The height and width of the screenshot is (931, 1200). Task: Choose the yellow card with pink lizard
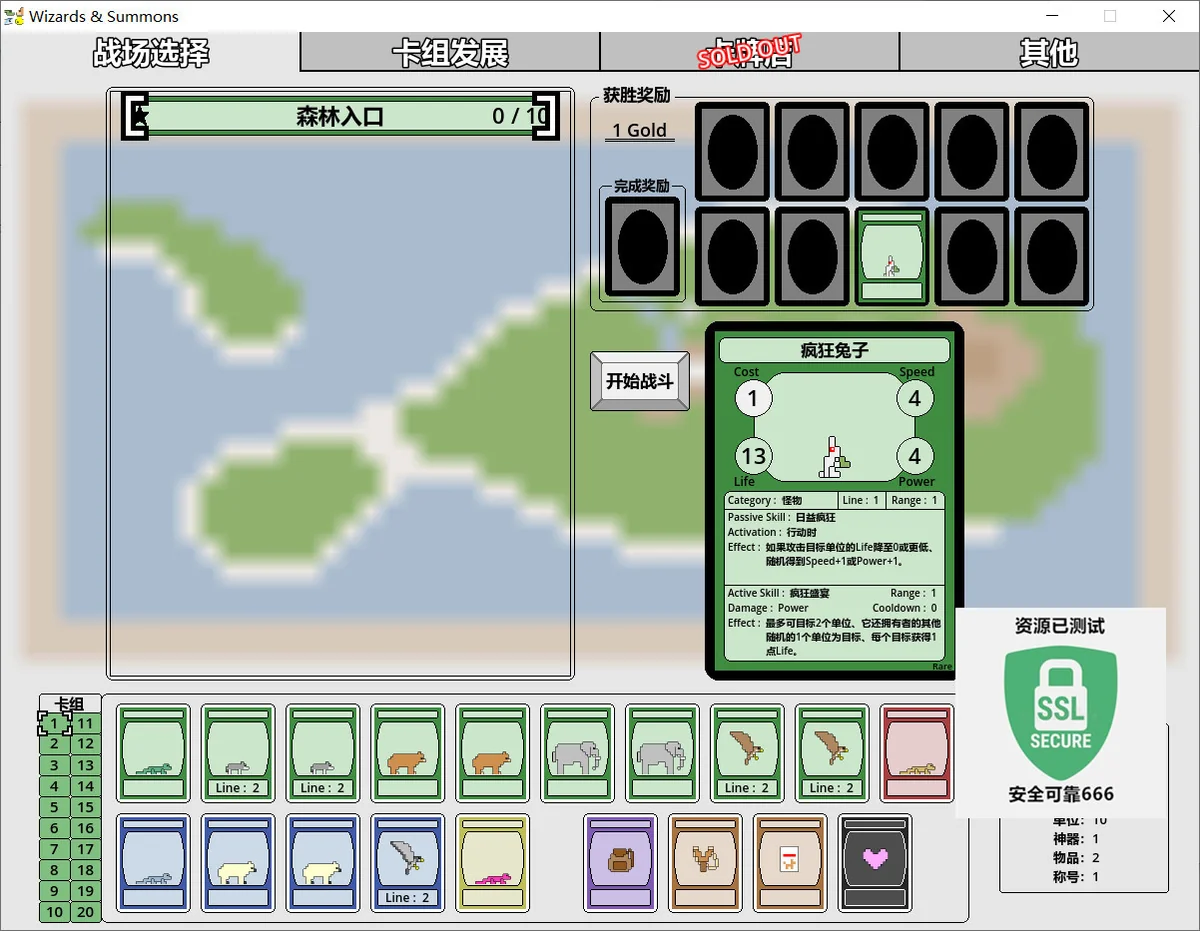(492, 862)
